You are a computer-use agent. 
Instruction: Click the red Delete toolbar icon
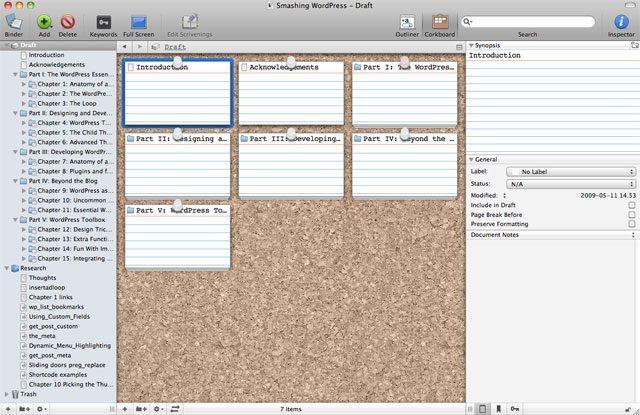[68, 22]
